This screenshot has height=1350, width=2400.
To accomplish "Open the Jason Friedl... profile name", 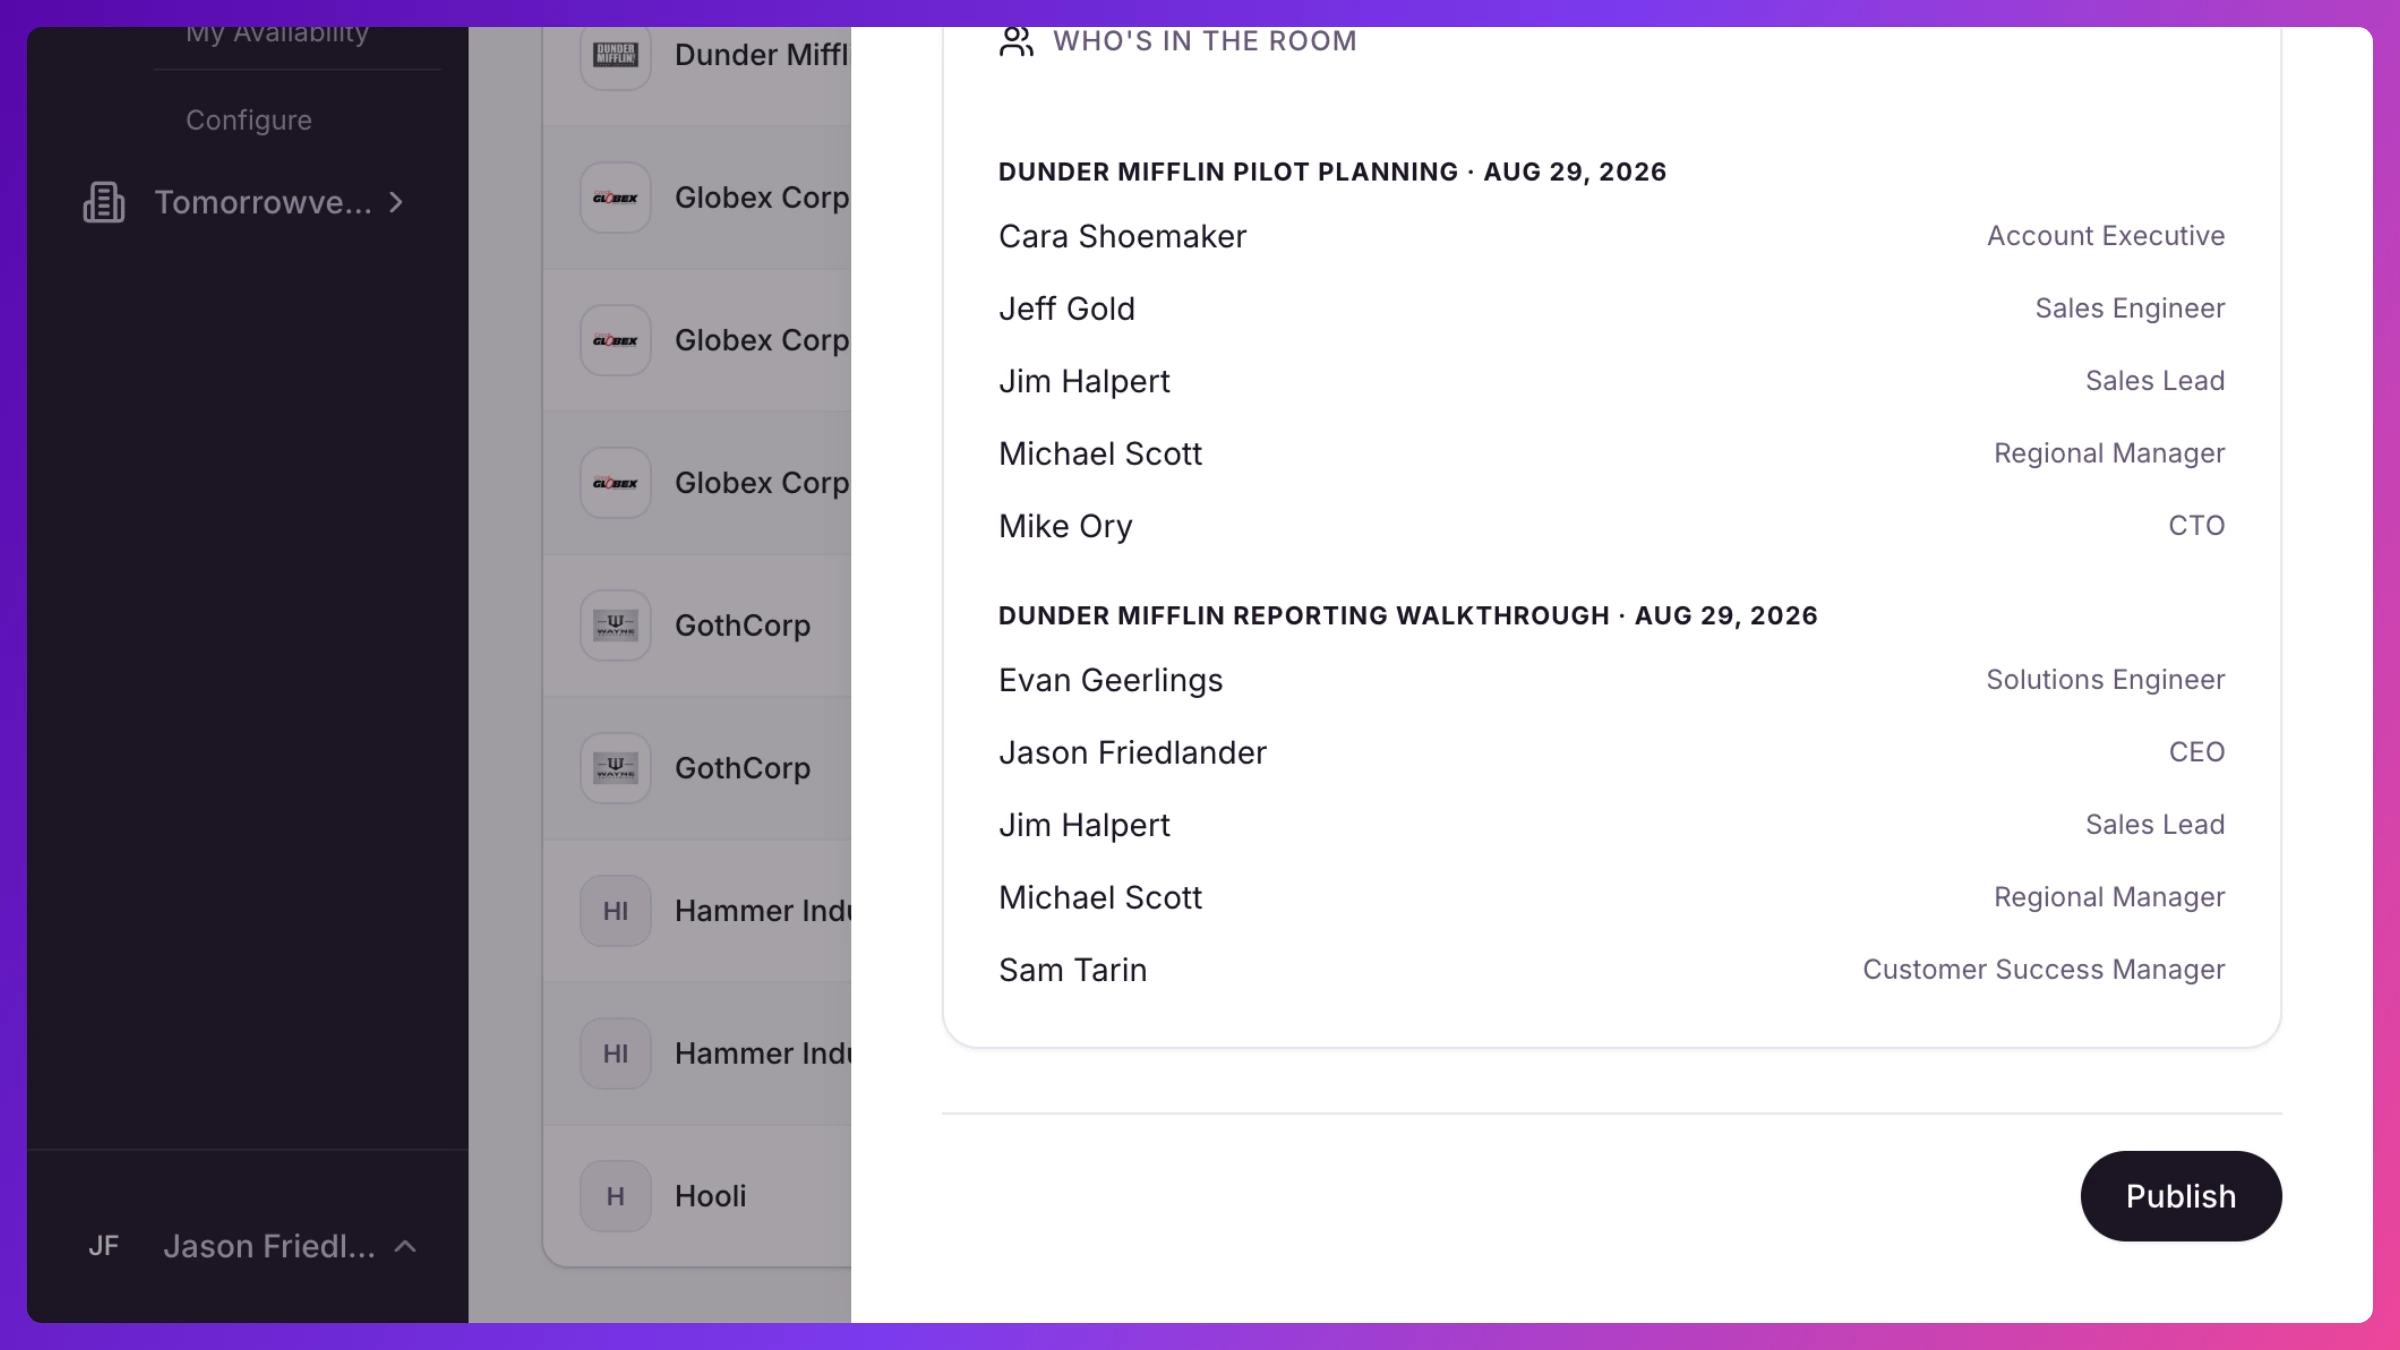I will tap(269, 1246).
